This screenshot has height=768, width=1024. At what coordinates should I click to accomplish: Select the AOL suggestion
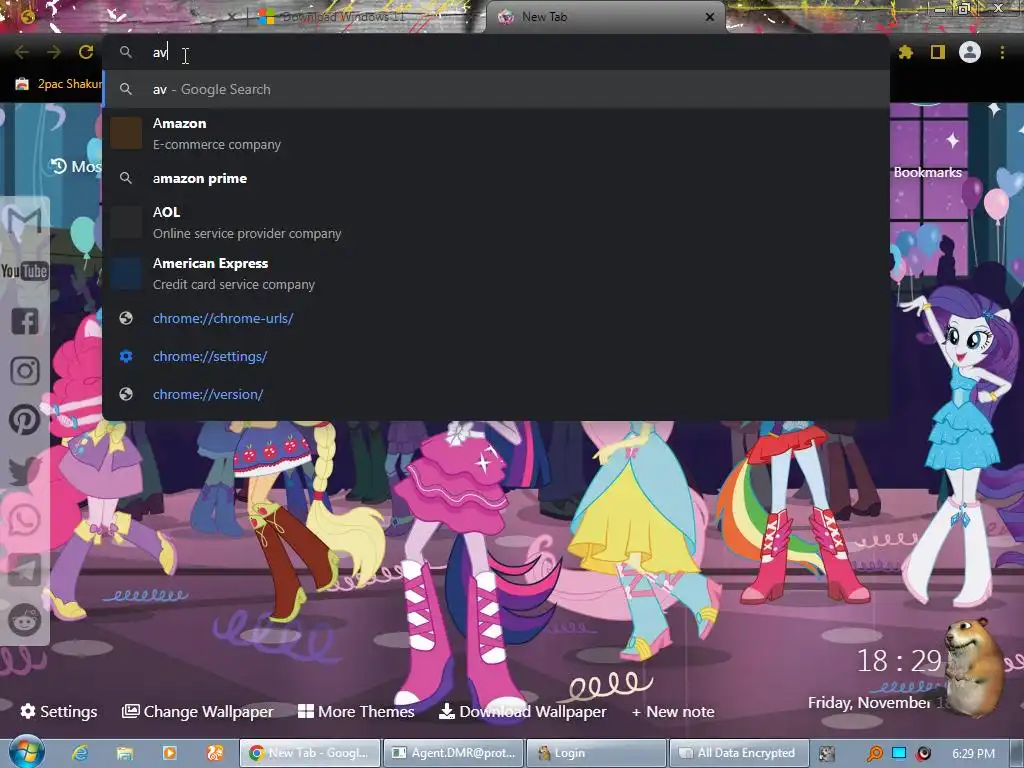pyautogui.click(x=496, y=223)
